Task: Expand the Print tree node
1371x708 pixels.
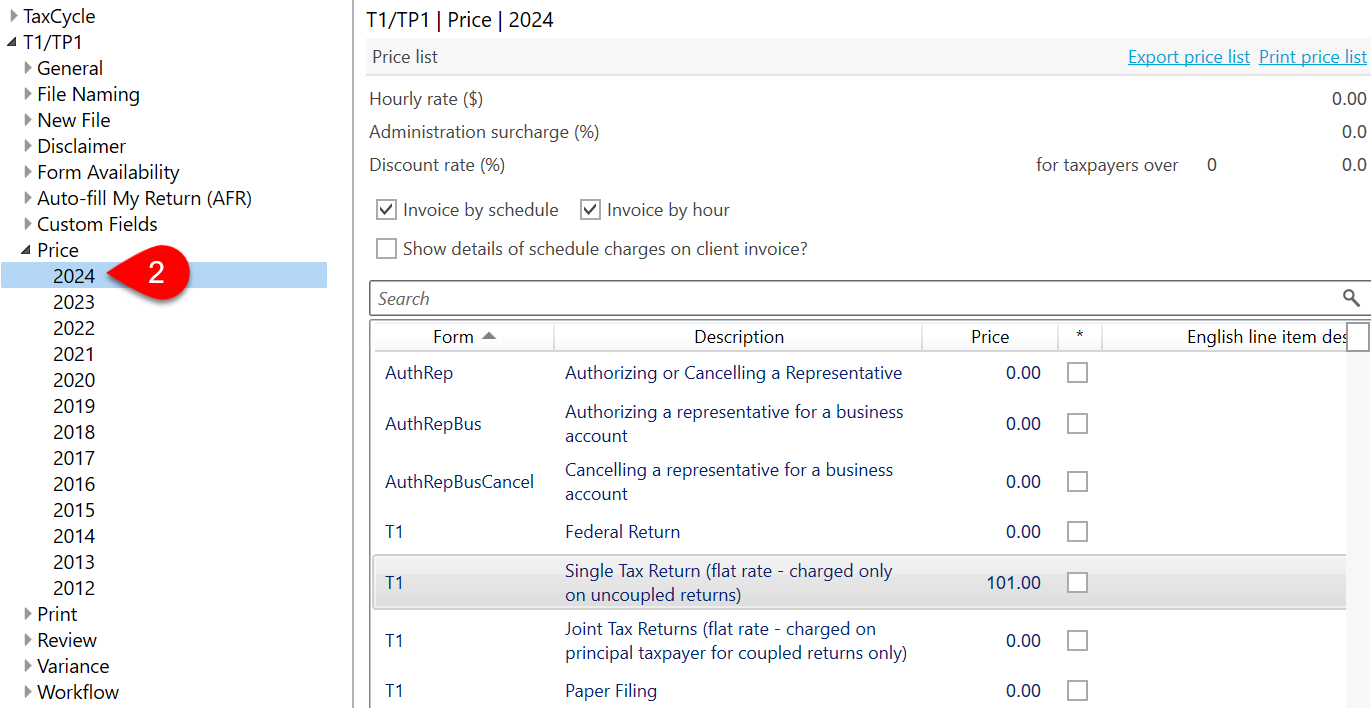Action: coord(28,614)
